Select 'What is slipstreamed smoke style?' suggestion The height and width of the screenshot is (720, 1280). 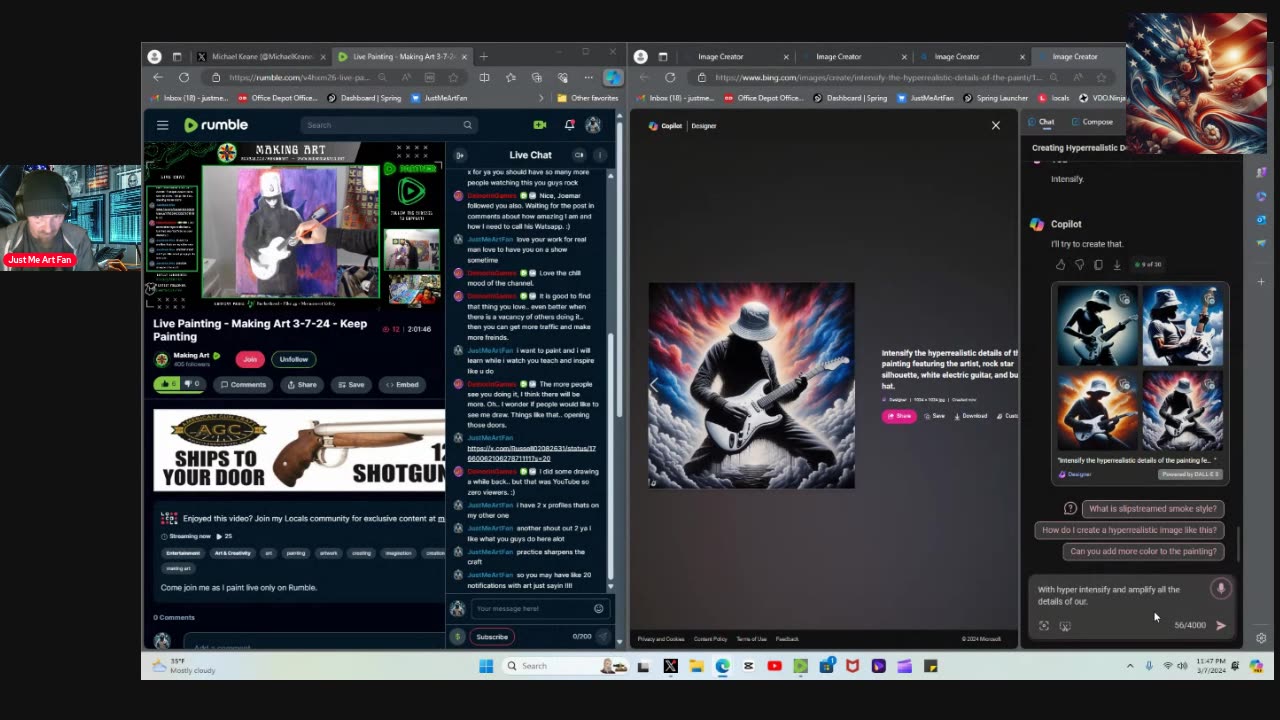point(1152,509)
